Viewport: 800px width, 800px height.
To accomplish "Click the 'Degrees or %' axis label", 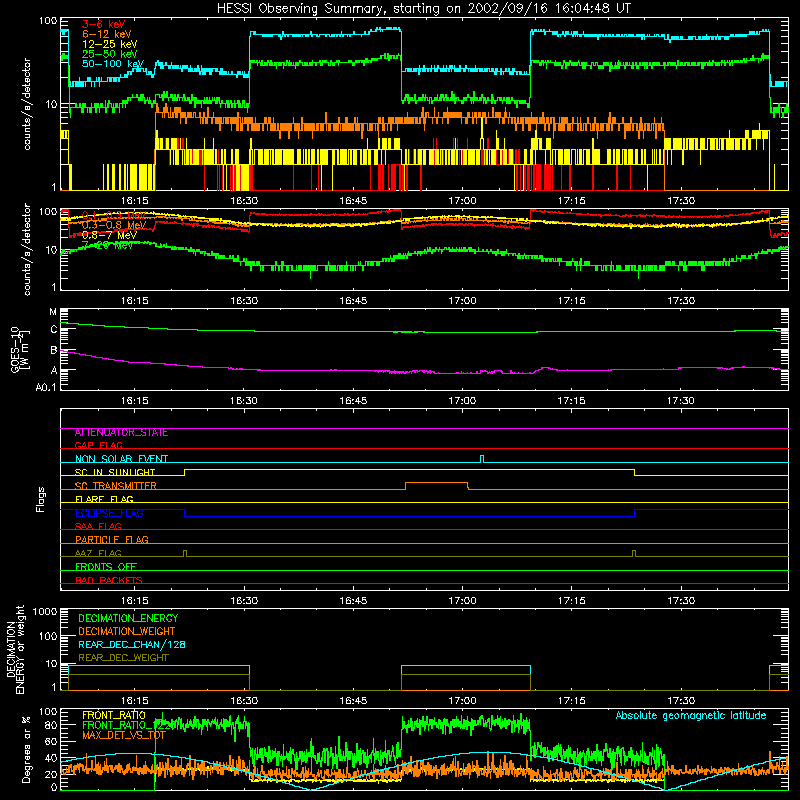I will point(27,750).
